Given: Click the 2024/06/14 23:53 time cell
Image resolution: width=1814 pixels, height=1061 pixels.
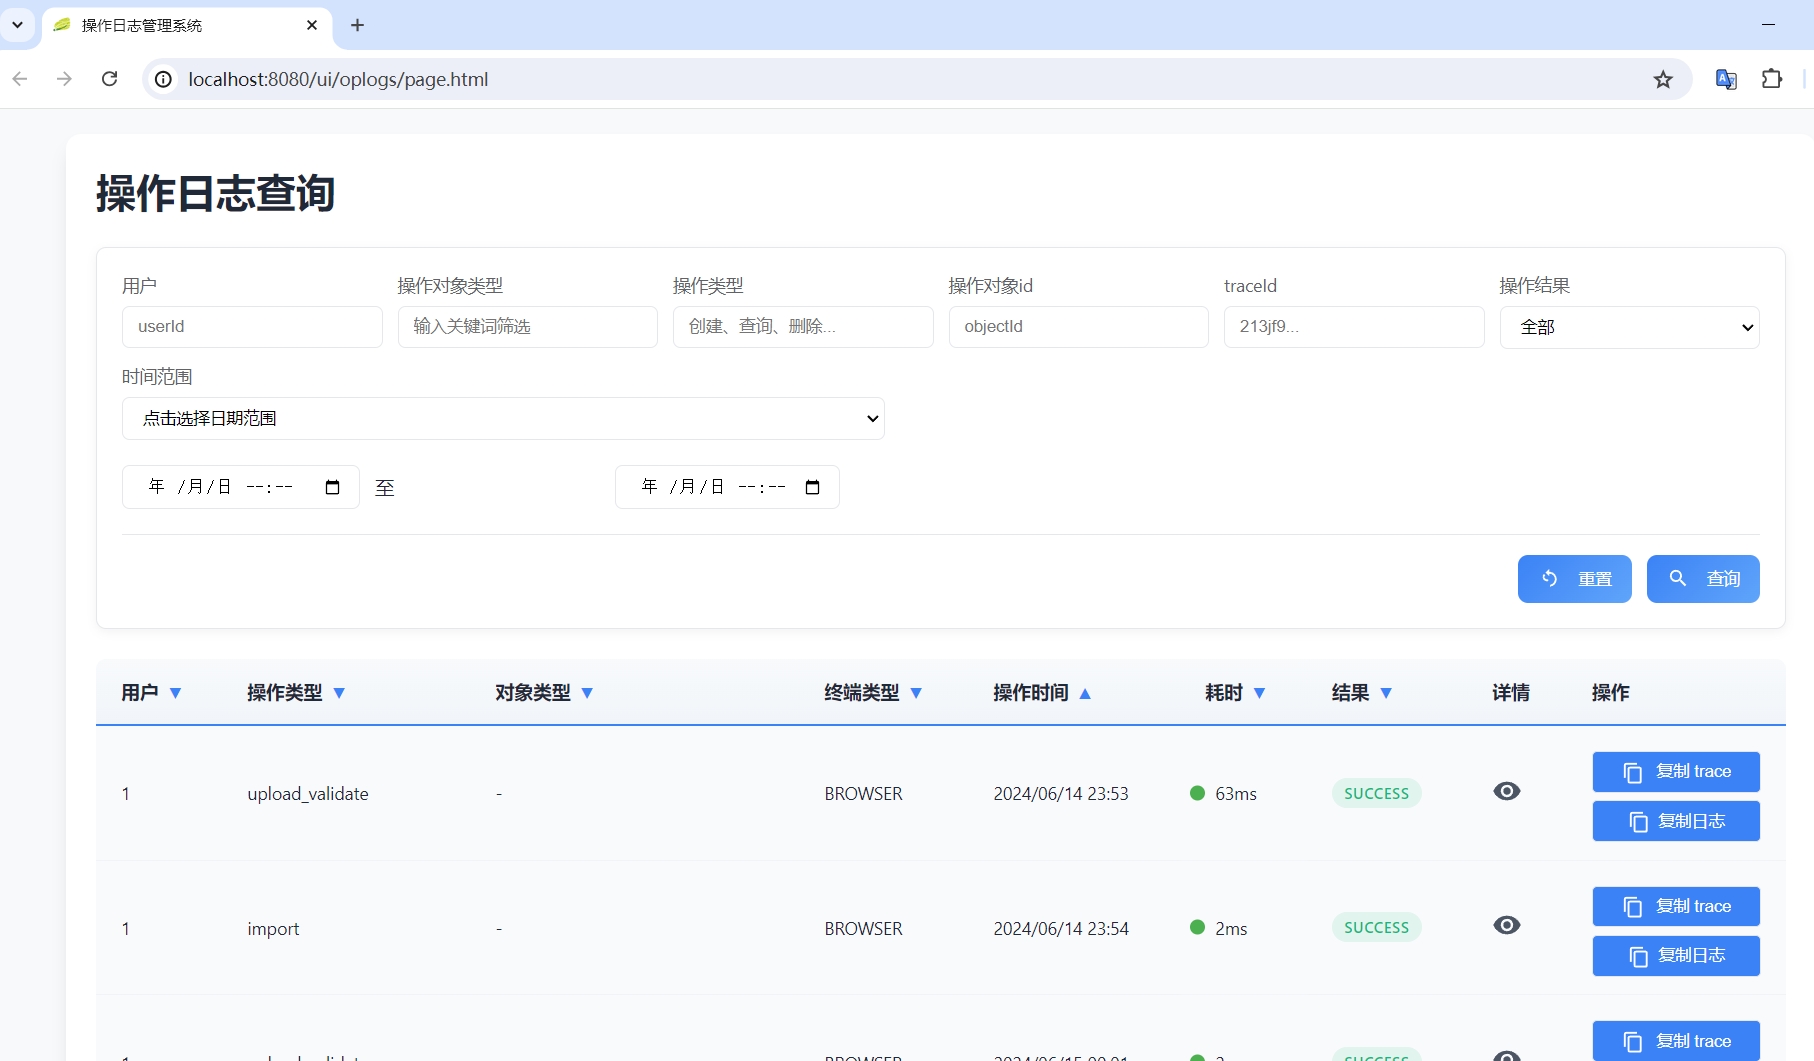Looking at the screenshot, I should click(1061, 794).
